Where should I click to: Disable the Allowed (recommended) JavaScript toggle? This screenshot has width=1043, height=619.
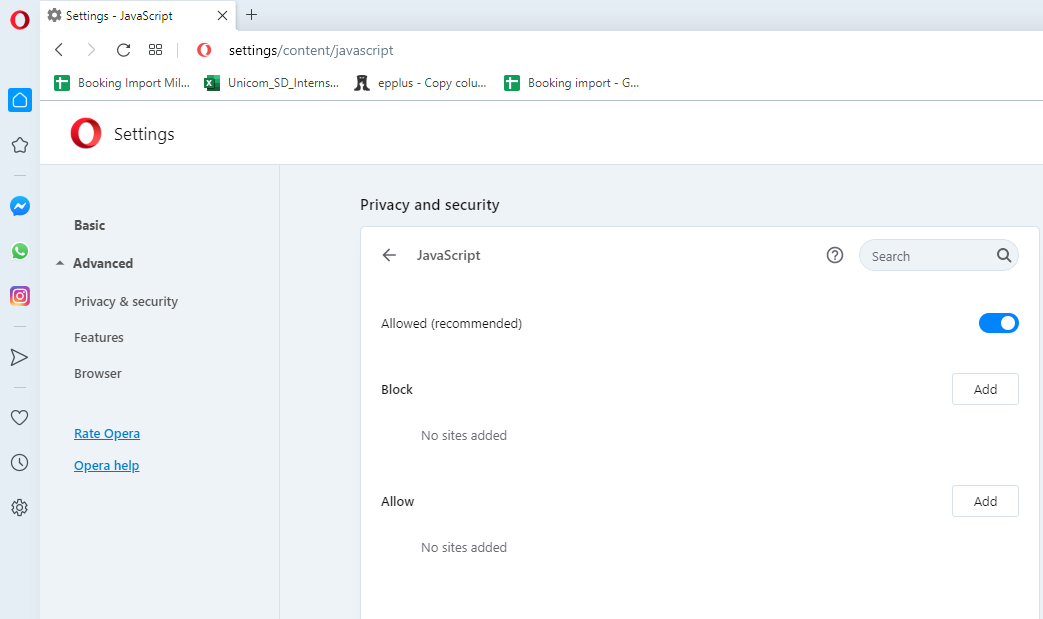coord(998,322)
